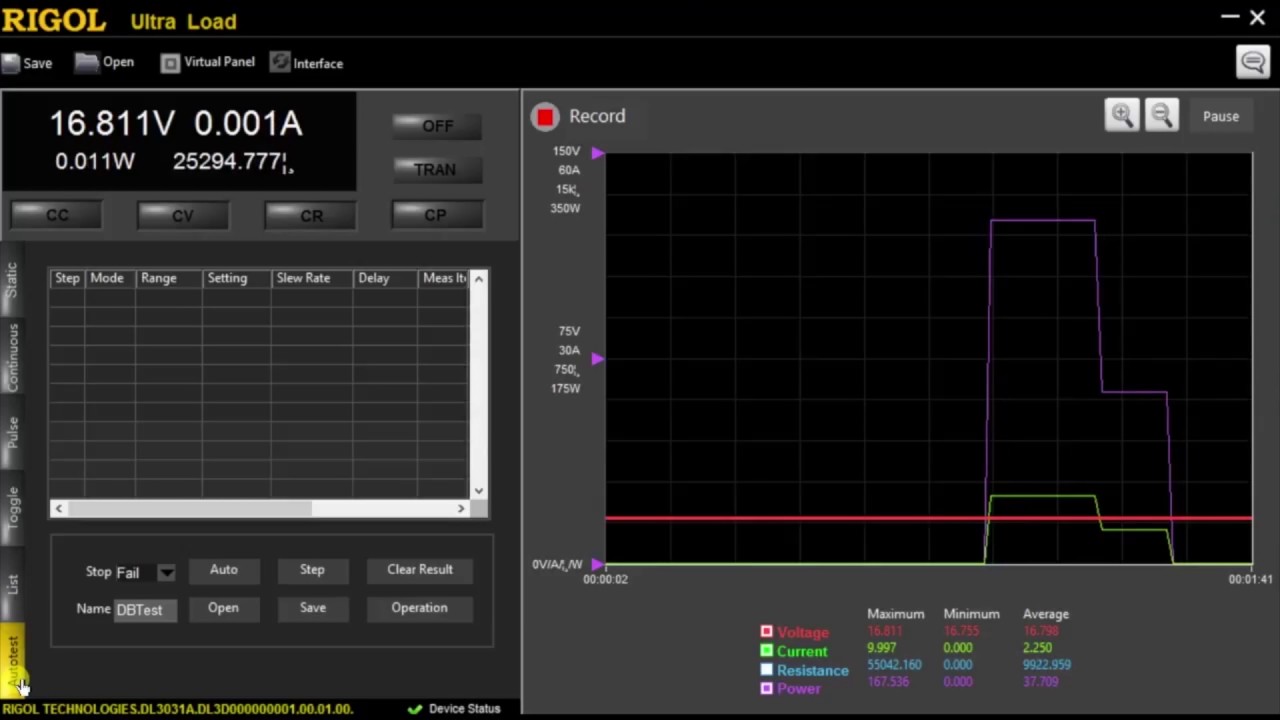
Task: Click the bottom purple axis marker arrow
Action: click(x=597, y=564)
